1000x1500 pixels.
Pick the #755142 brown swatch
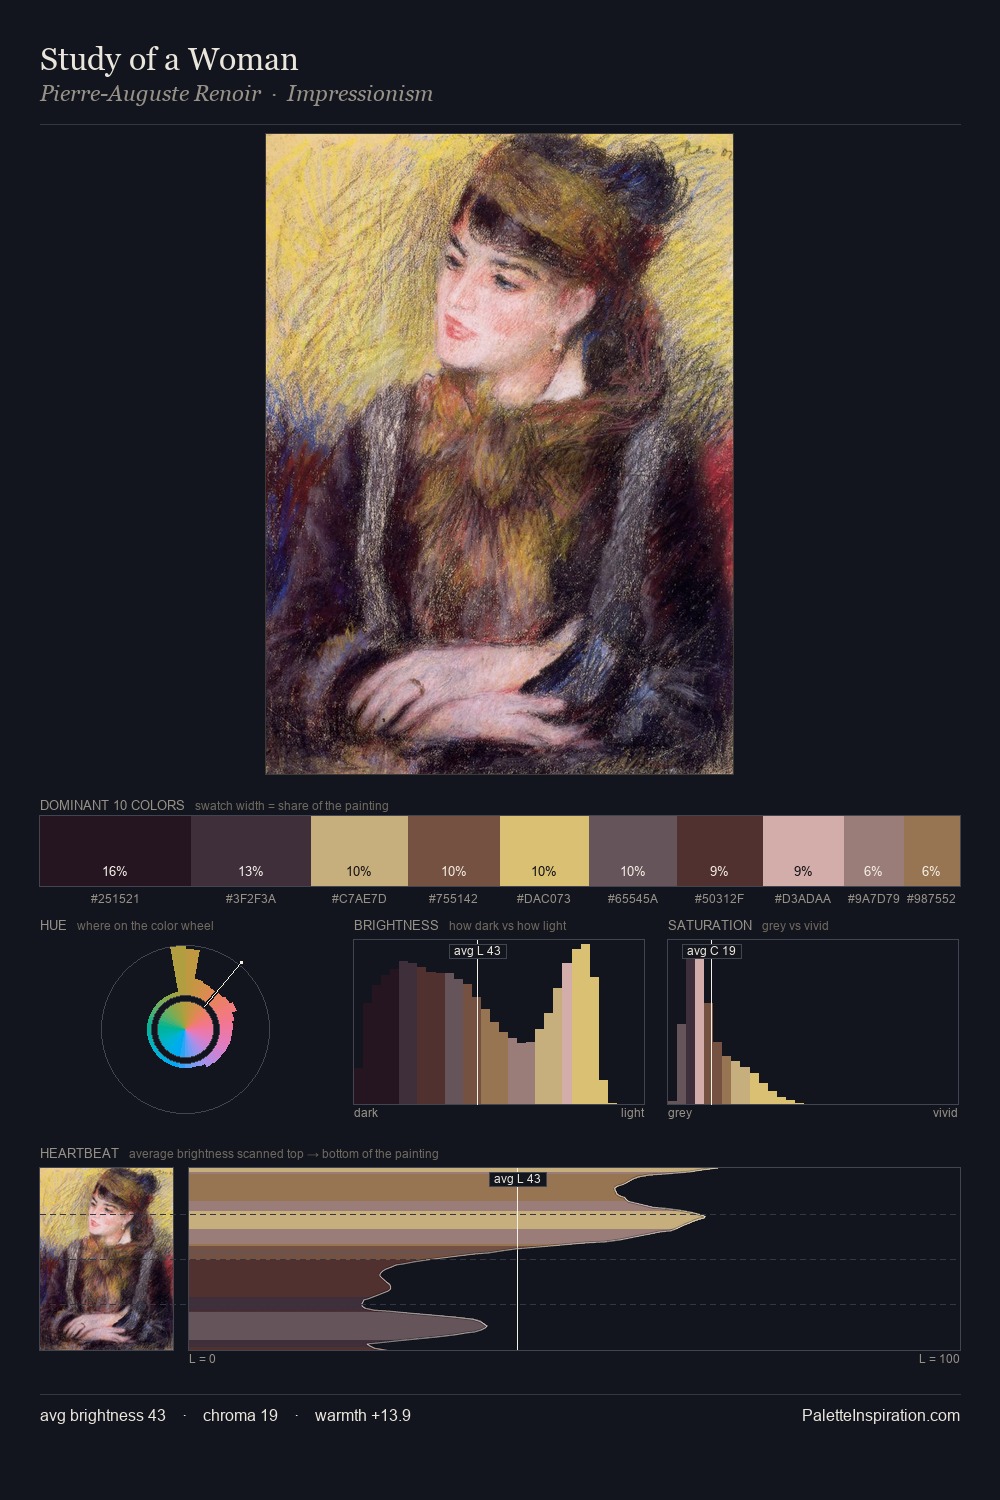tap(454, 851)
